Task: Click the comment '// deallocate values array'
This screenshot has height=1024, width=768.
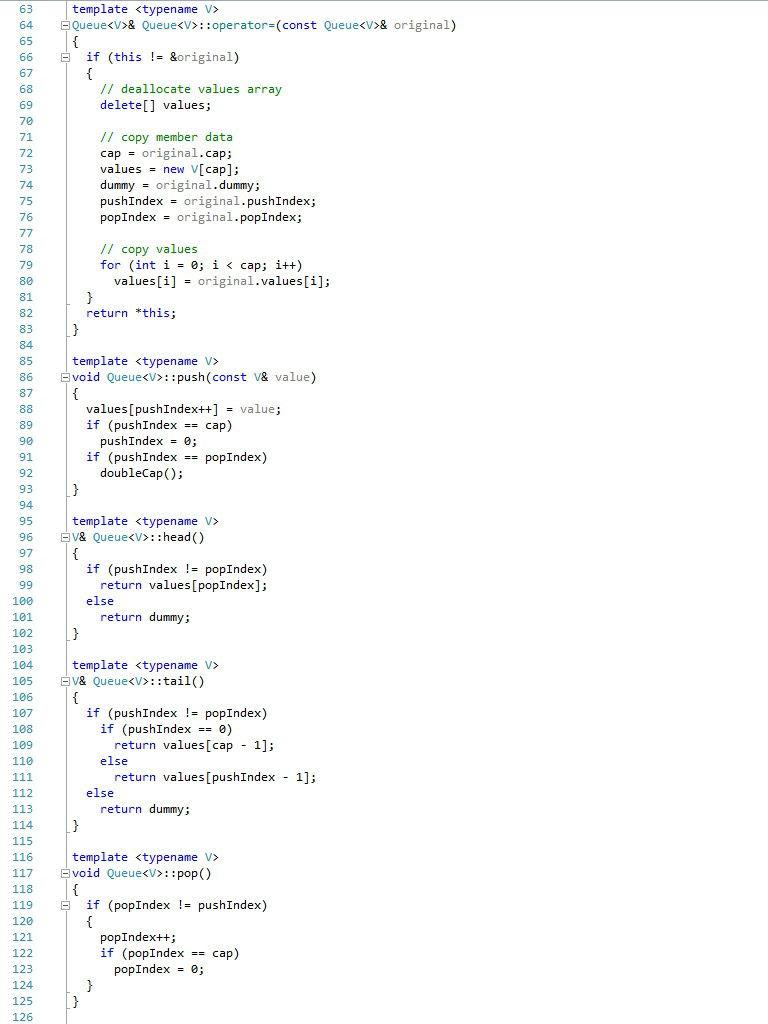Action: coord(191,89)
